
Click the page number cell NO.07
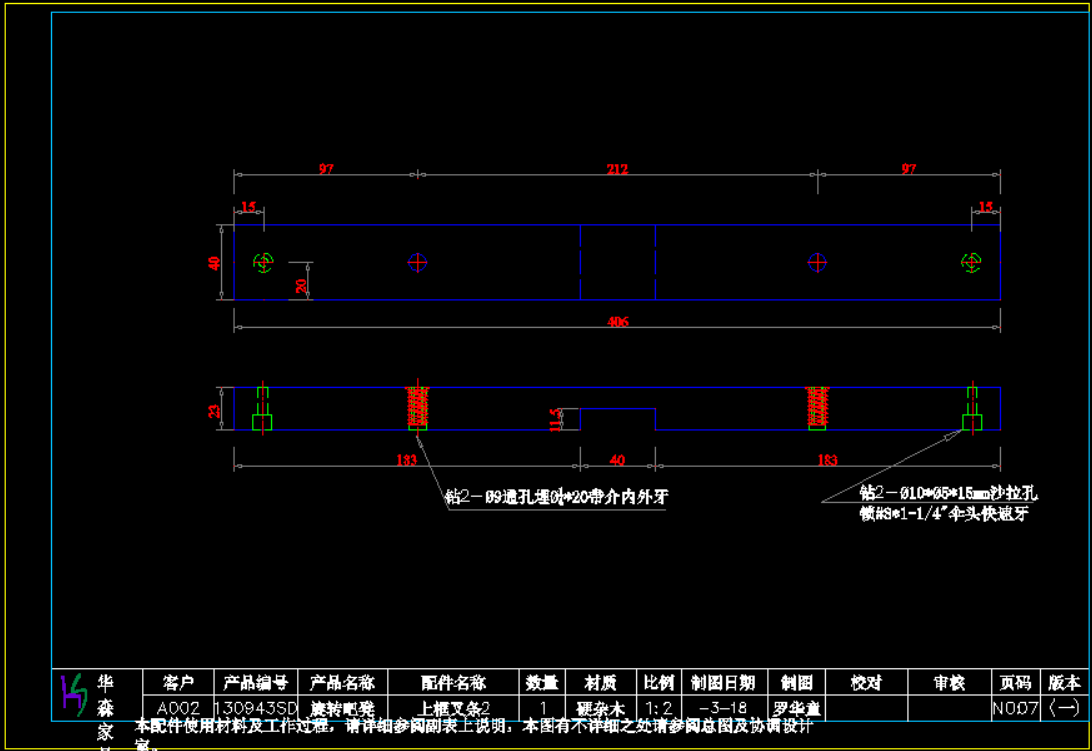tap(1015, 708)
